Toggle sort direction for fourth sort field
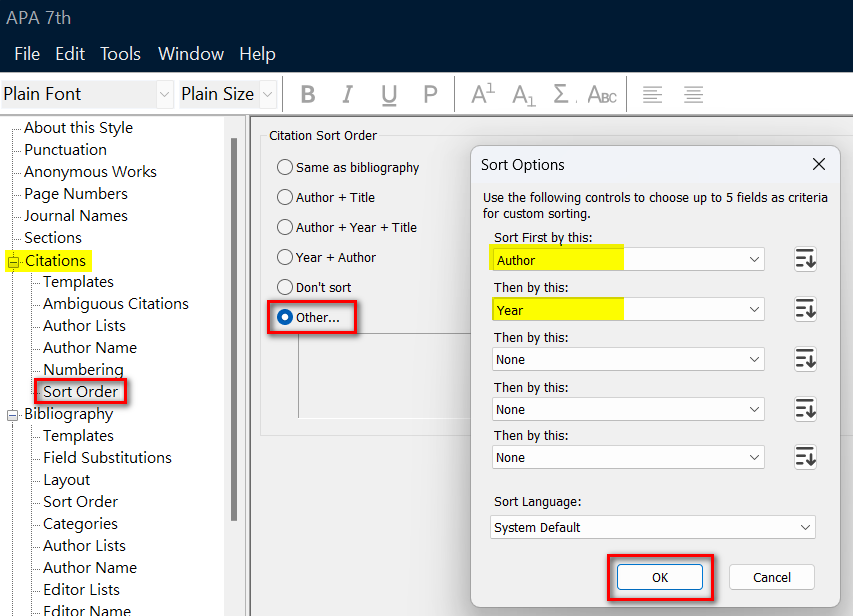 [805, 409]
